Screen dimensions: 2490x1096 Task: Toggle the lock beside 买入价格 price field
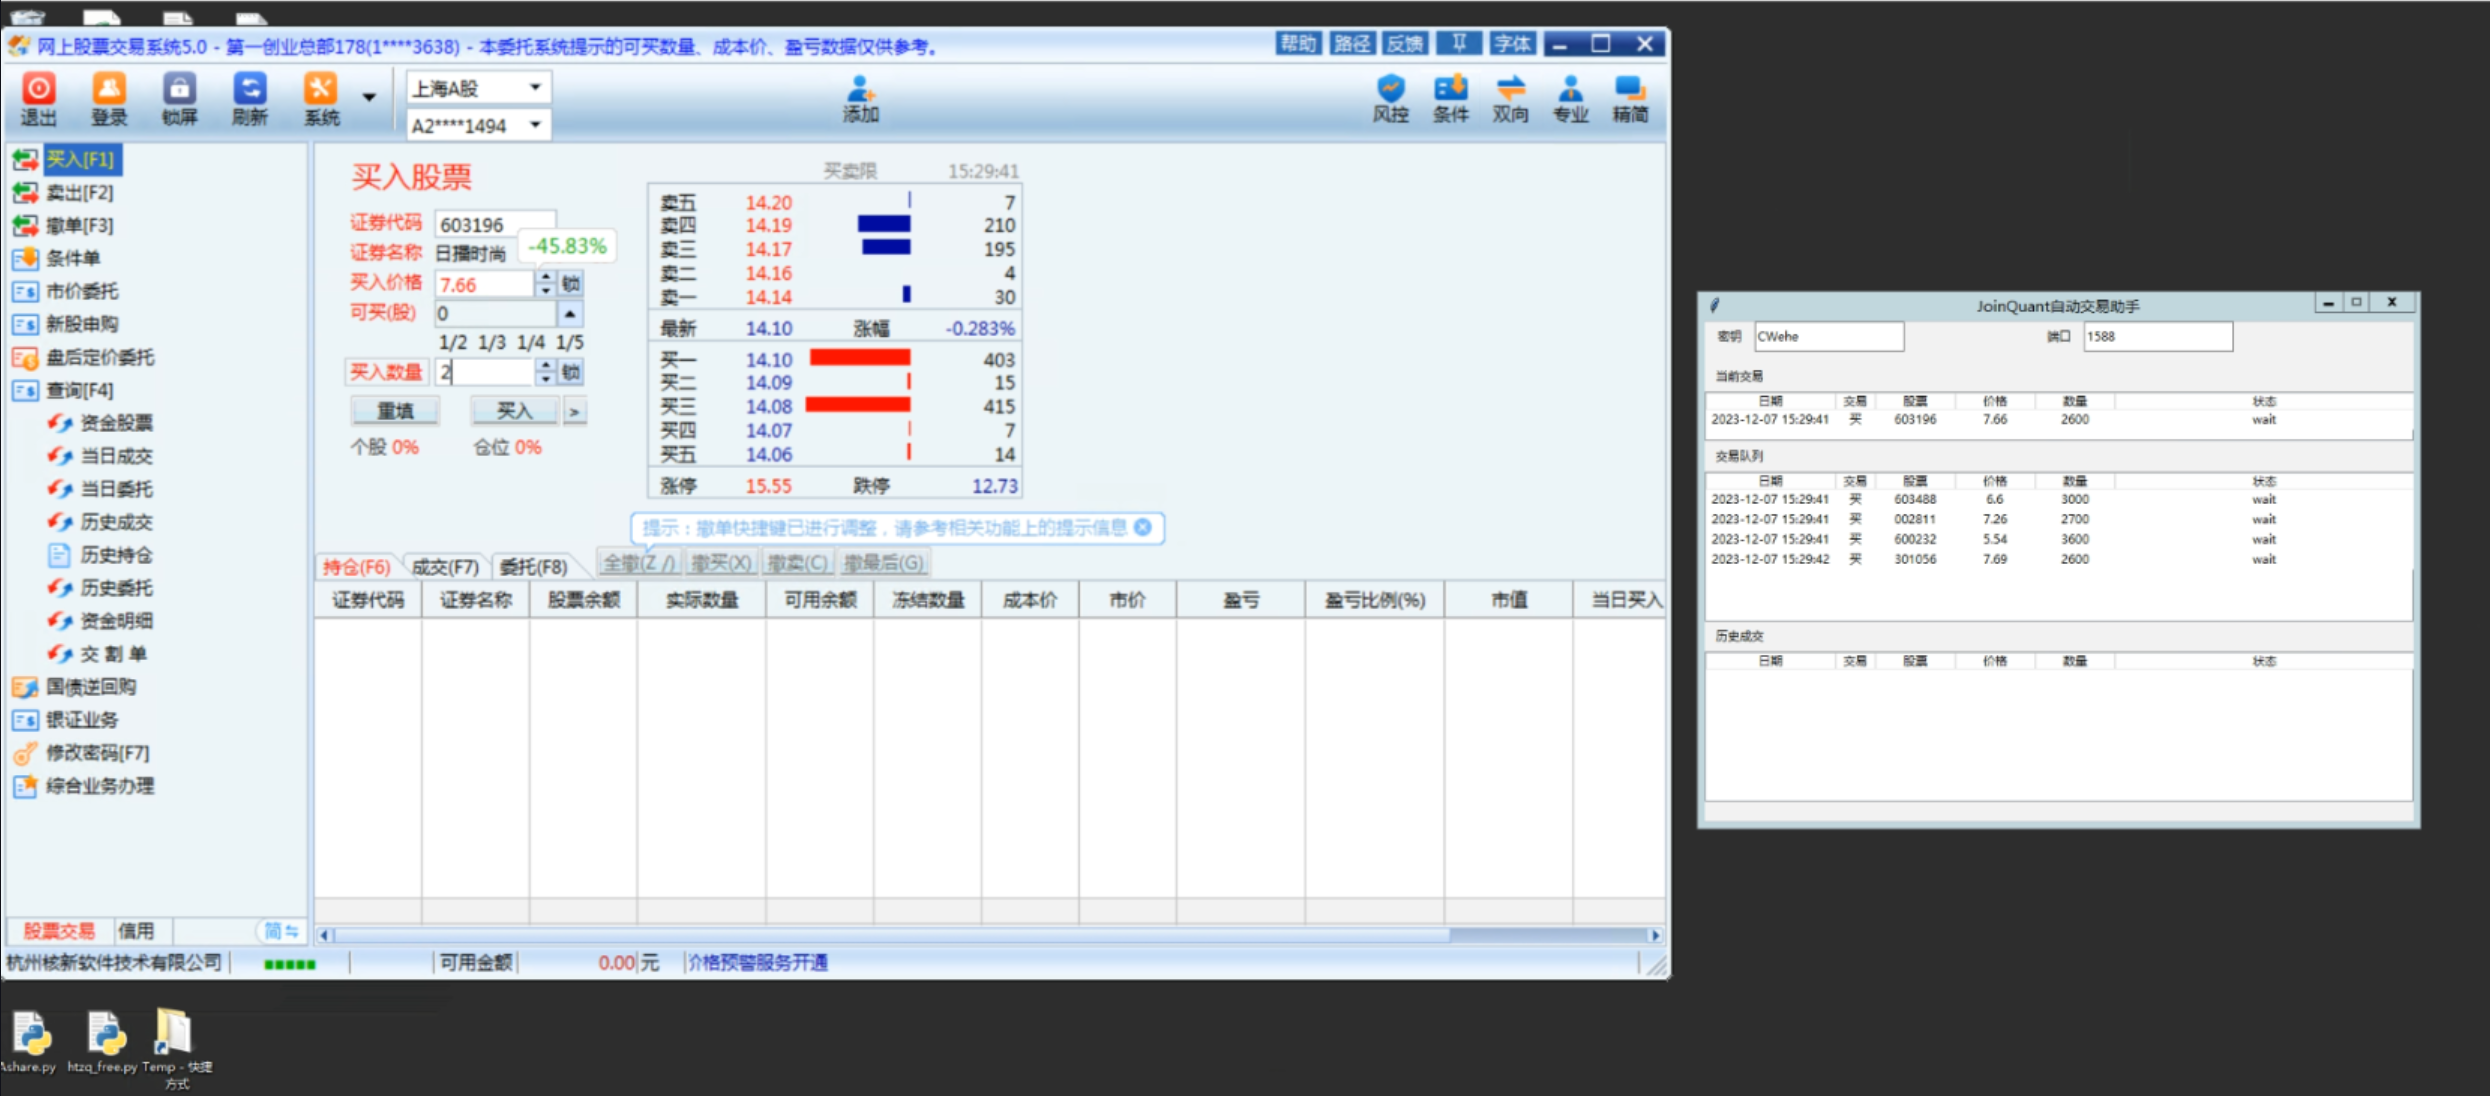tap(571, 284)
